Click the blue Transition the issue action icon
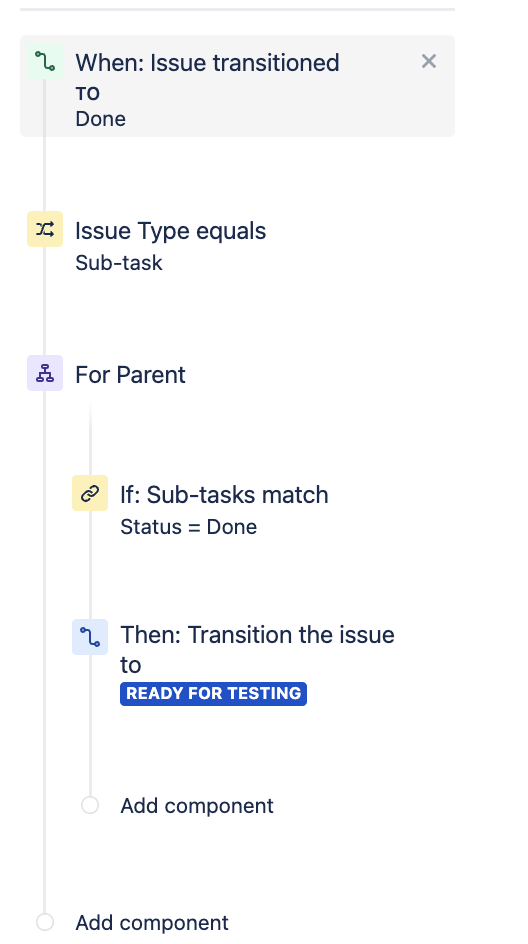The image size is (528, 944). point(90,637)
